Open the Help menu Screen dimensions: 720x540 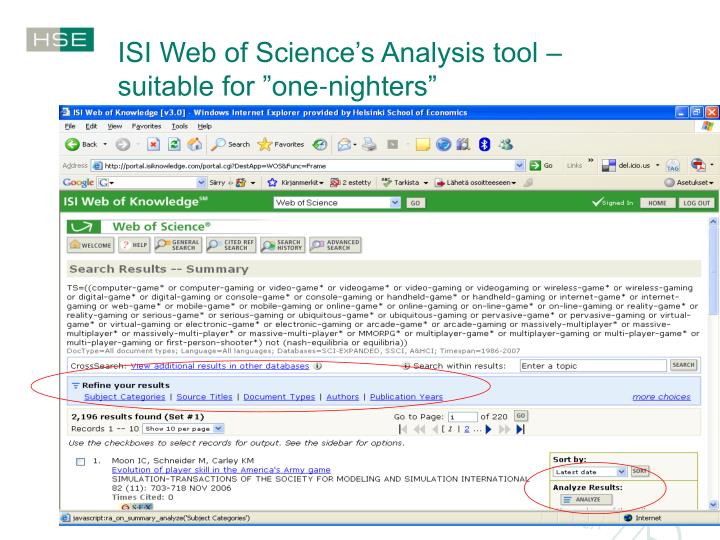tap(204, 126)
